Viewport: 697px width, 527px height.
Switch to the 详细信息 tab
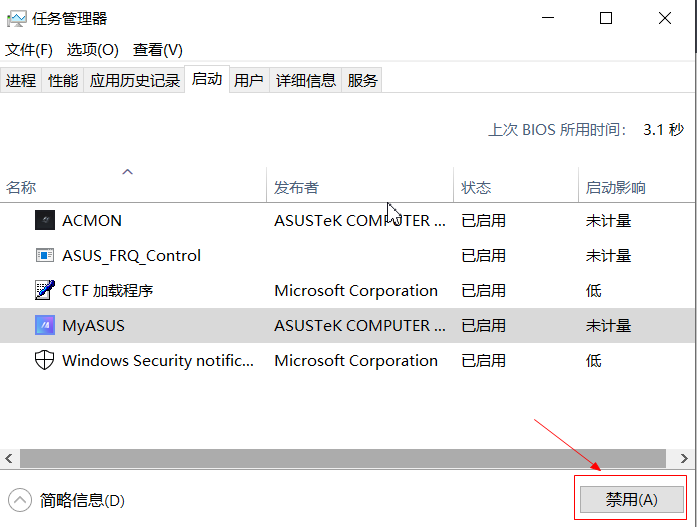click(305, 80)
